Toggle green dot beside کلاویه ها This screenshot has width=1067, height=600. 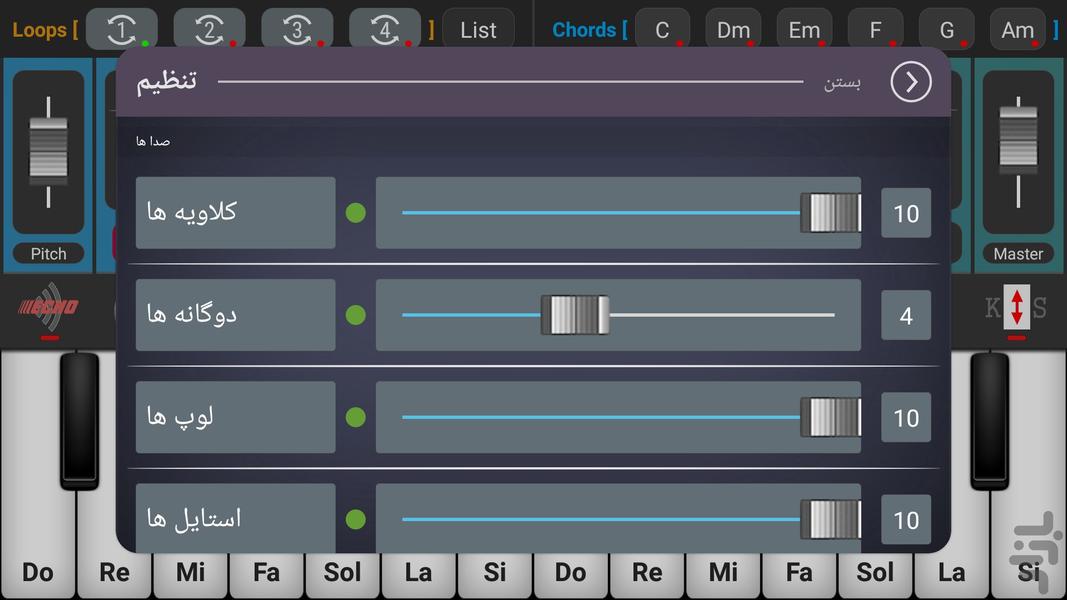pos(355,213)
